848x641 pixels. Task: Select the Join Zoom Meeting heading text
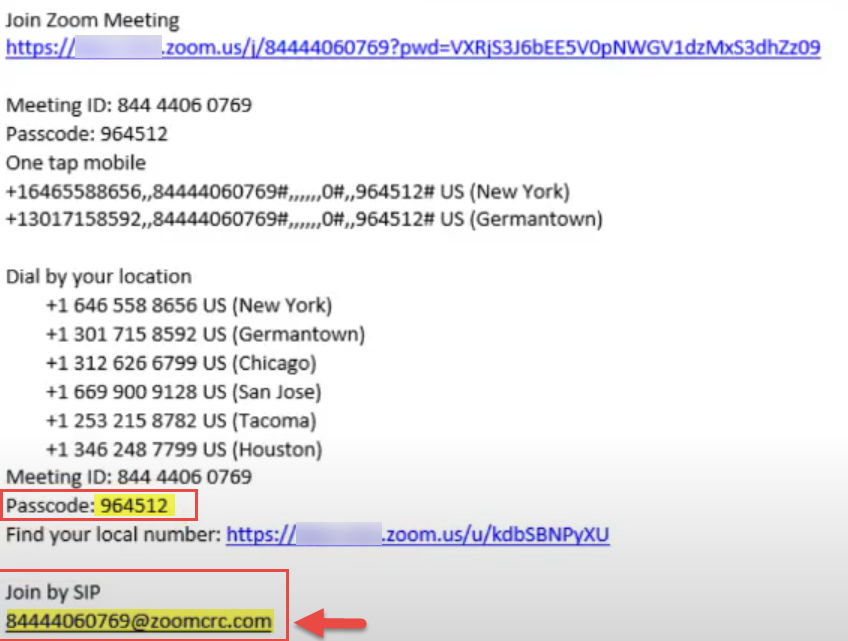(92, 19)
